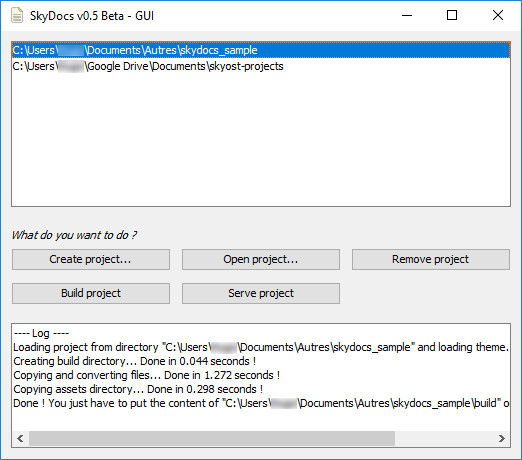Remove the selected project

click(x=431, y=259)
